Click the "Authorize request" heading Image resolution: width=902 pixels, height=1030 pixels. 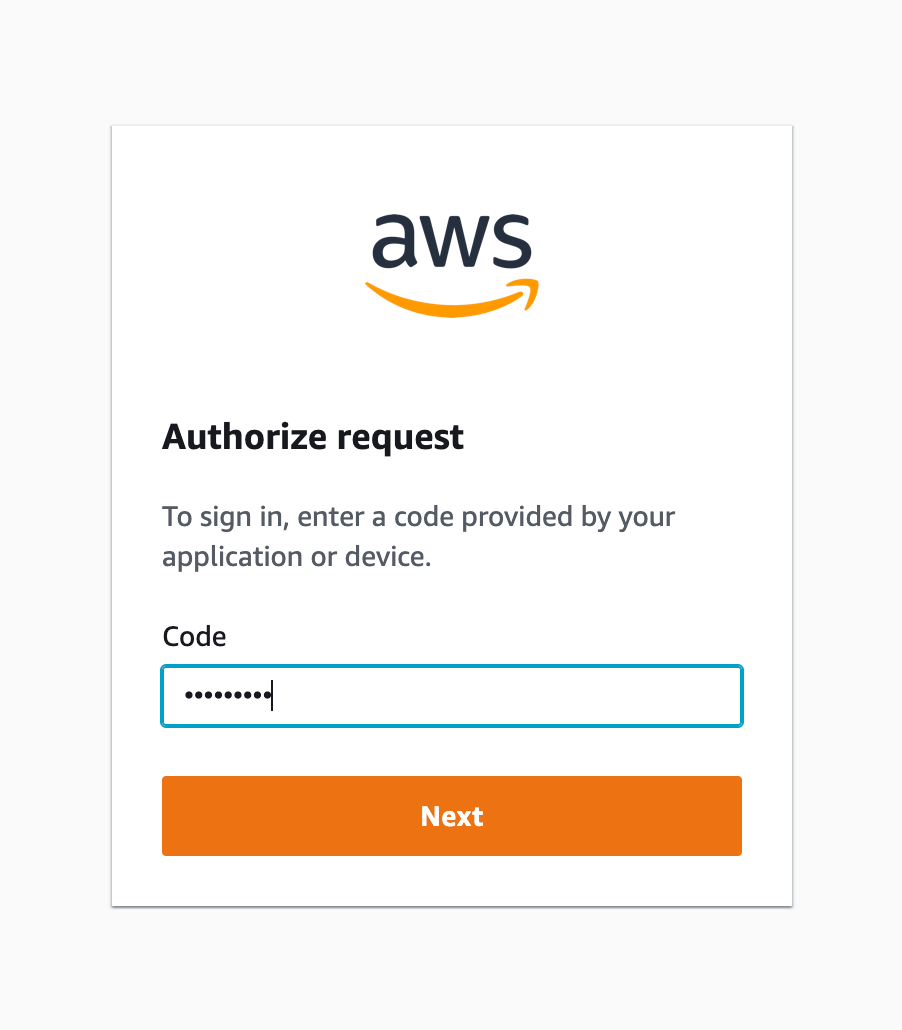point(313,437)
